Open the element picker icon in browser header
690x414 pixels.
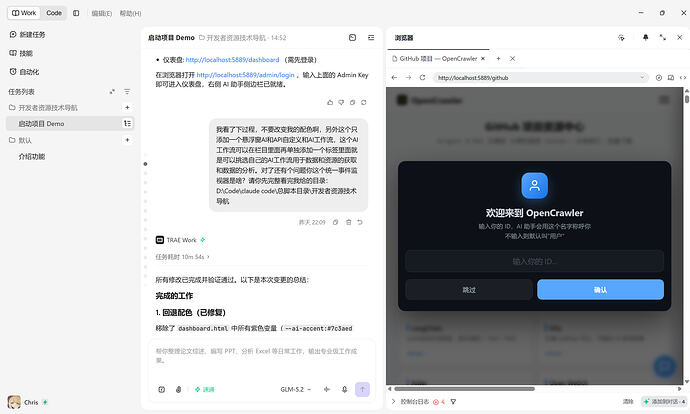click(x=621, y=38)
